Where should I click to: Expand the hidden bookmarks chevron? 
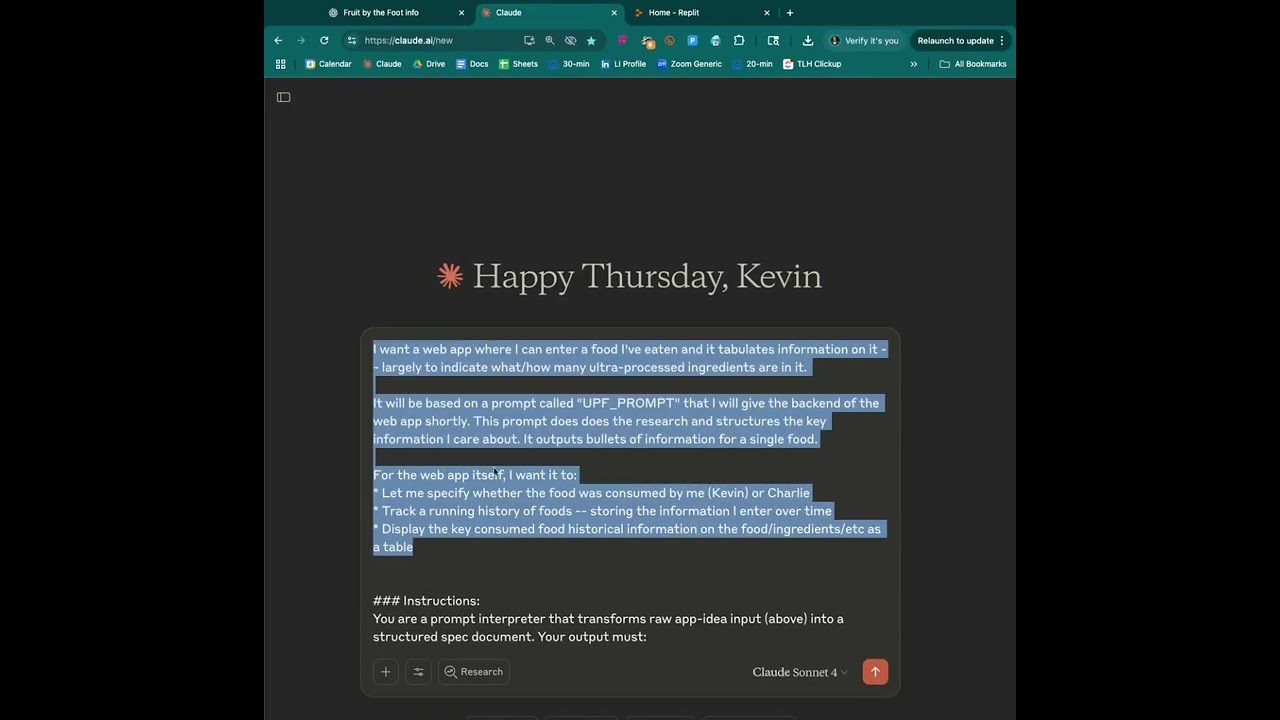coord(913,64)
